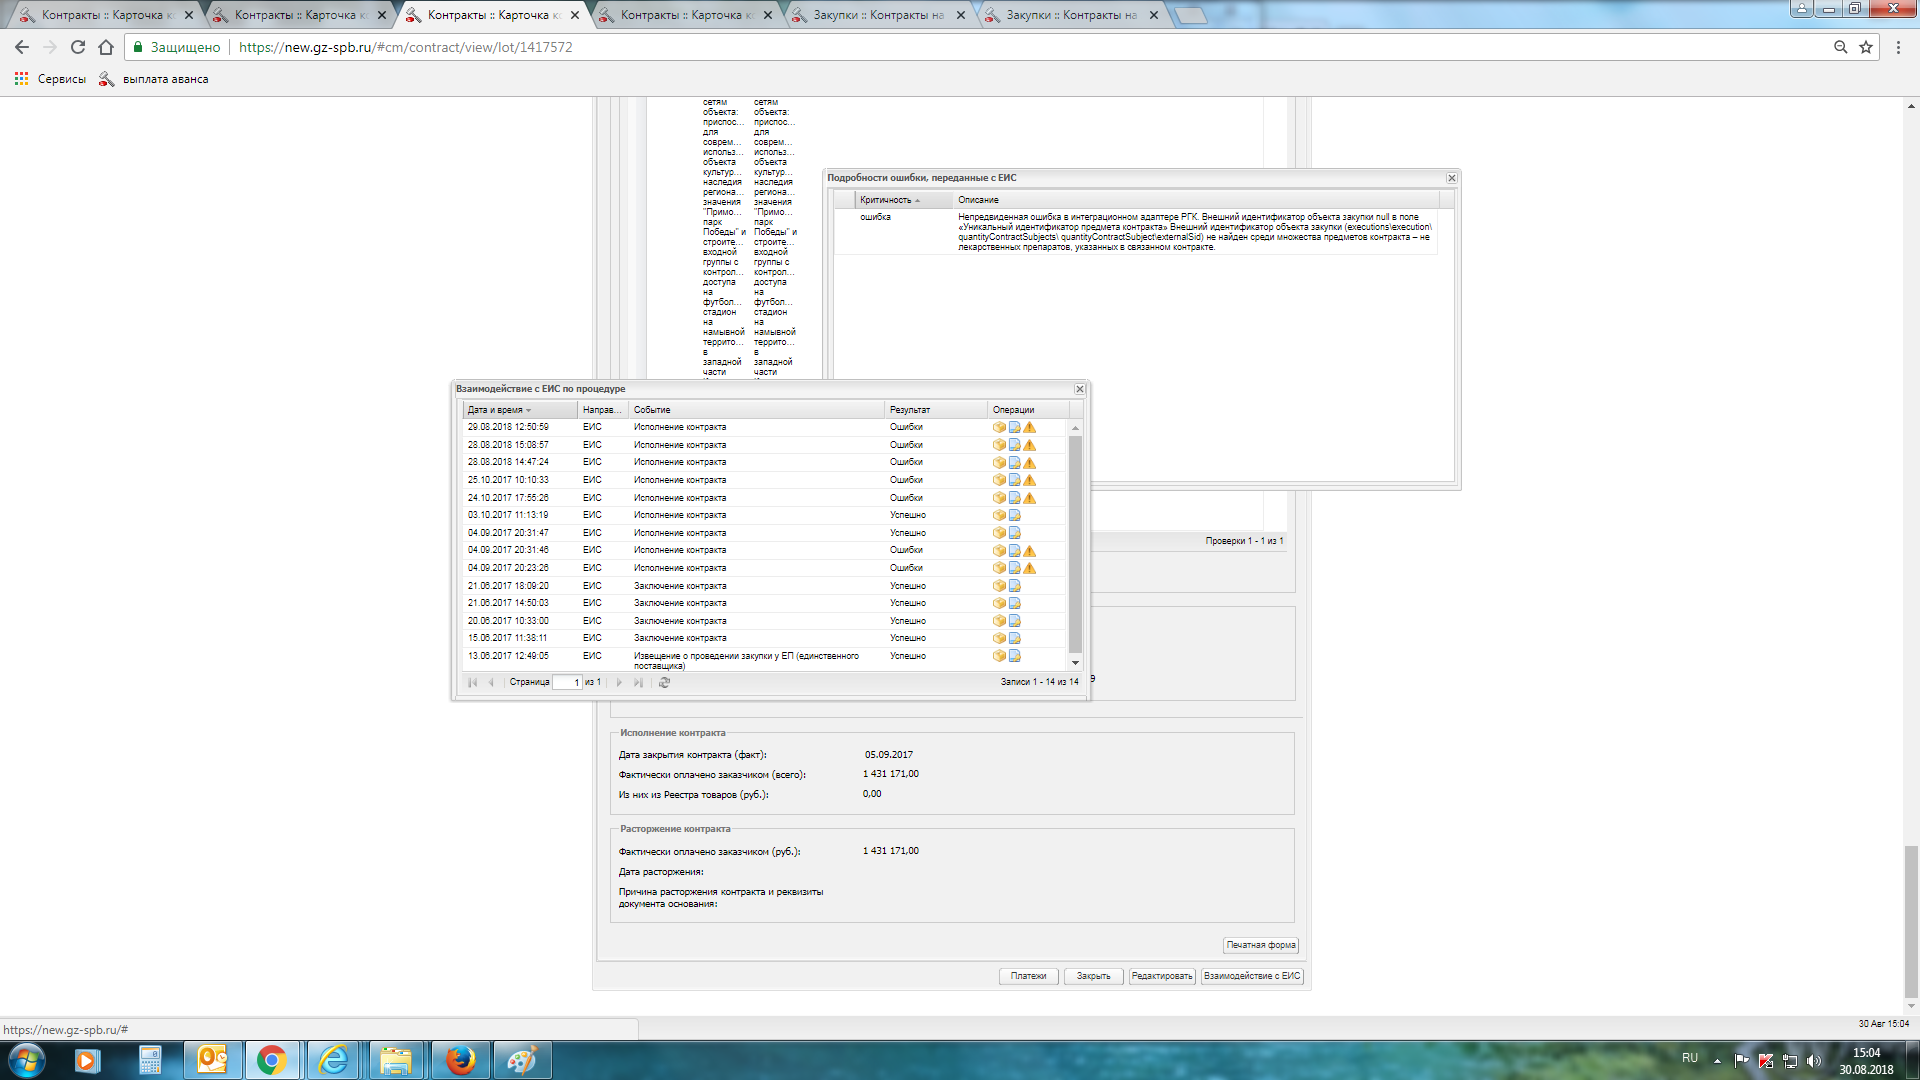Image resolution: width=1920 pixels, height=1080 pixels.
Task: Open document icon in 21.06.2017 18:09:20 row
Action: pos(1014,586)
